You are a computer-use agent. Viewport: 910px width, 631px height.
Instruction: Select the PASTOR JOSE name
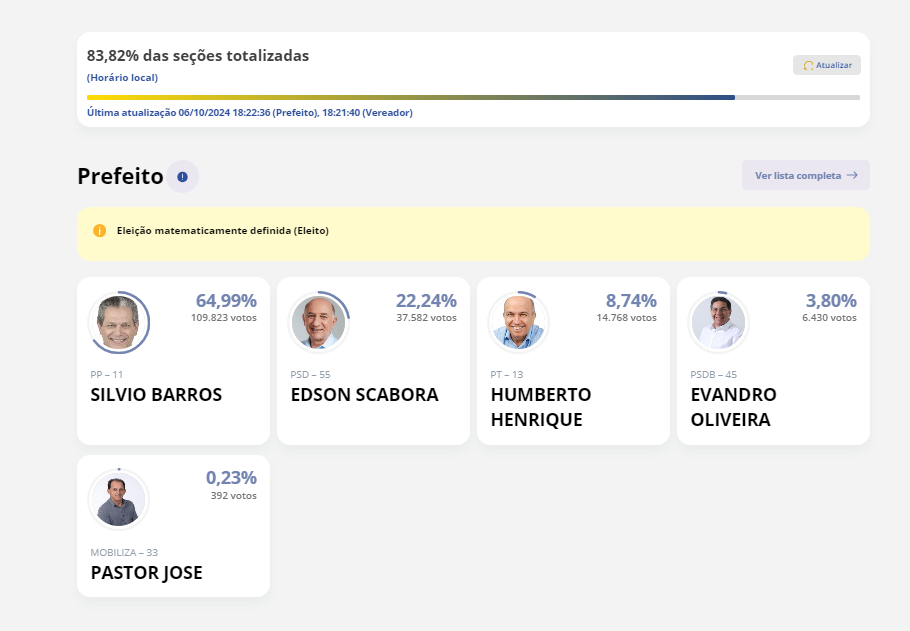click(146, 573)
